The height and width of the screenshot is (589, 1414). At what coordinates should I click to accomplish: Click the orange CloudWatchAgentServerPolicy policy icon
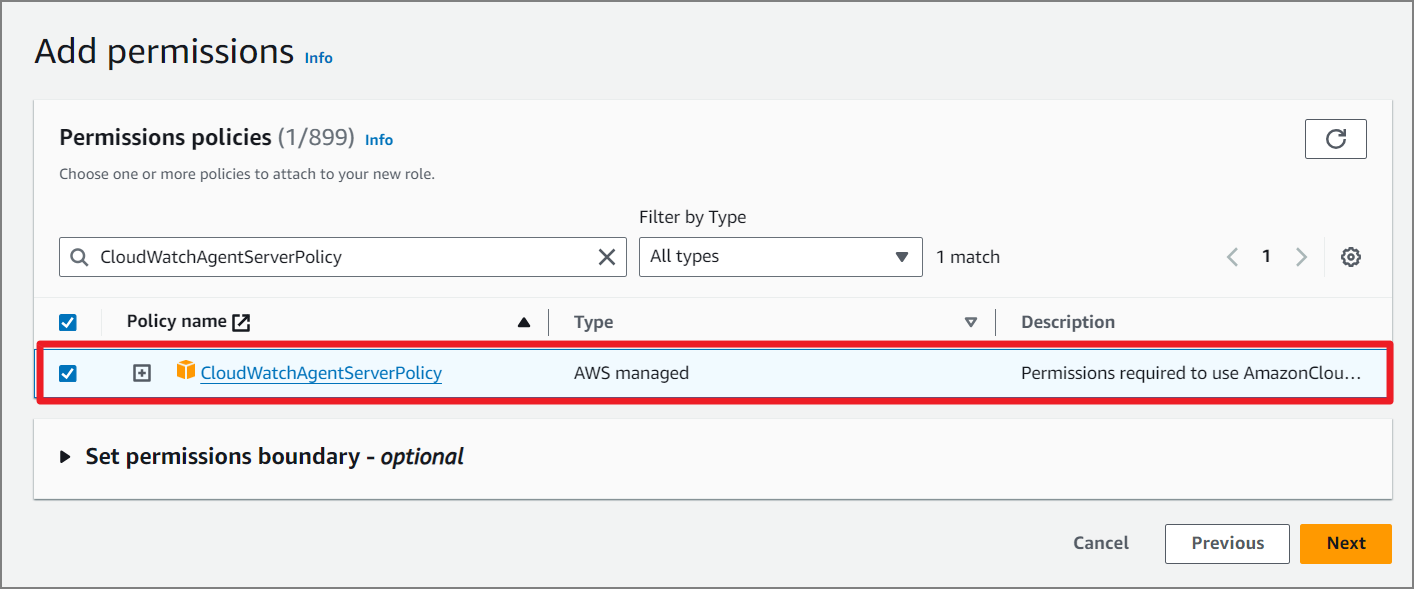186,371
